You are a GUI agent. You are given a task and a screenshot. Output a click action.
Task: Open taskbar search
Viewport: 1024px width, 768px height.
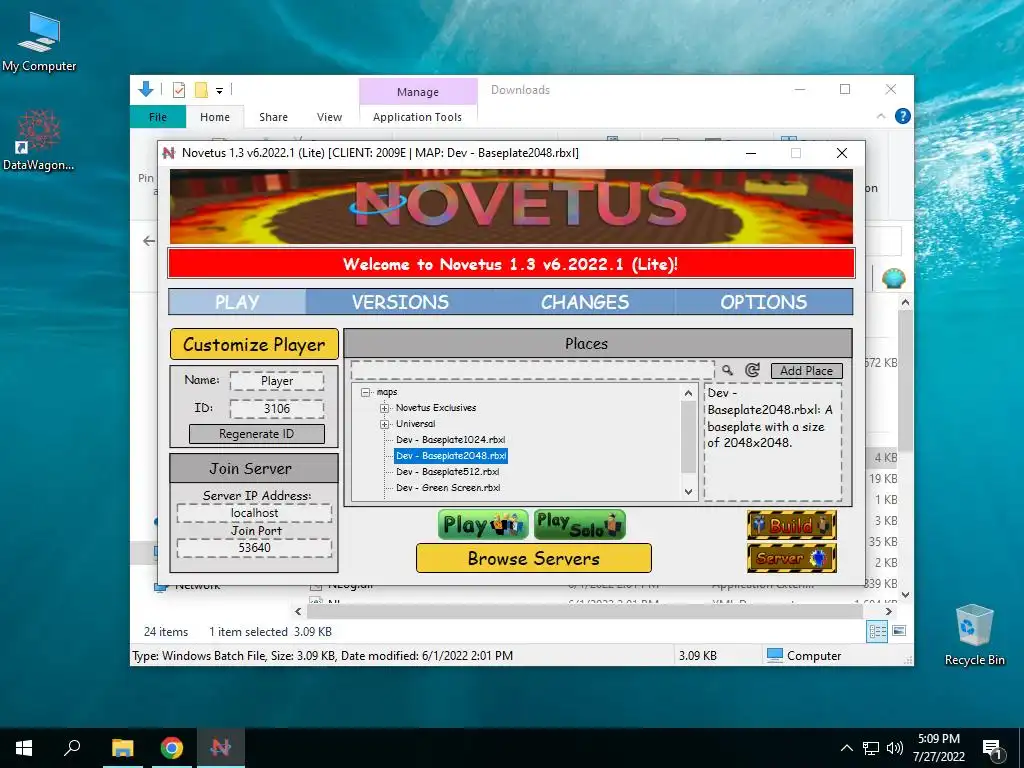coord(72,748)
